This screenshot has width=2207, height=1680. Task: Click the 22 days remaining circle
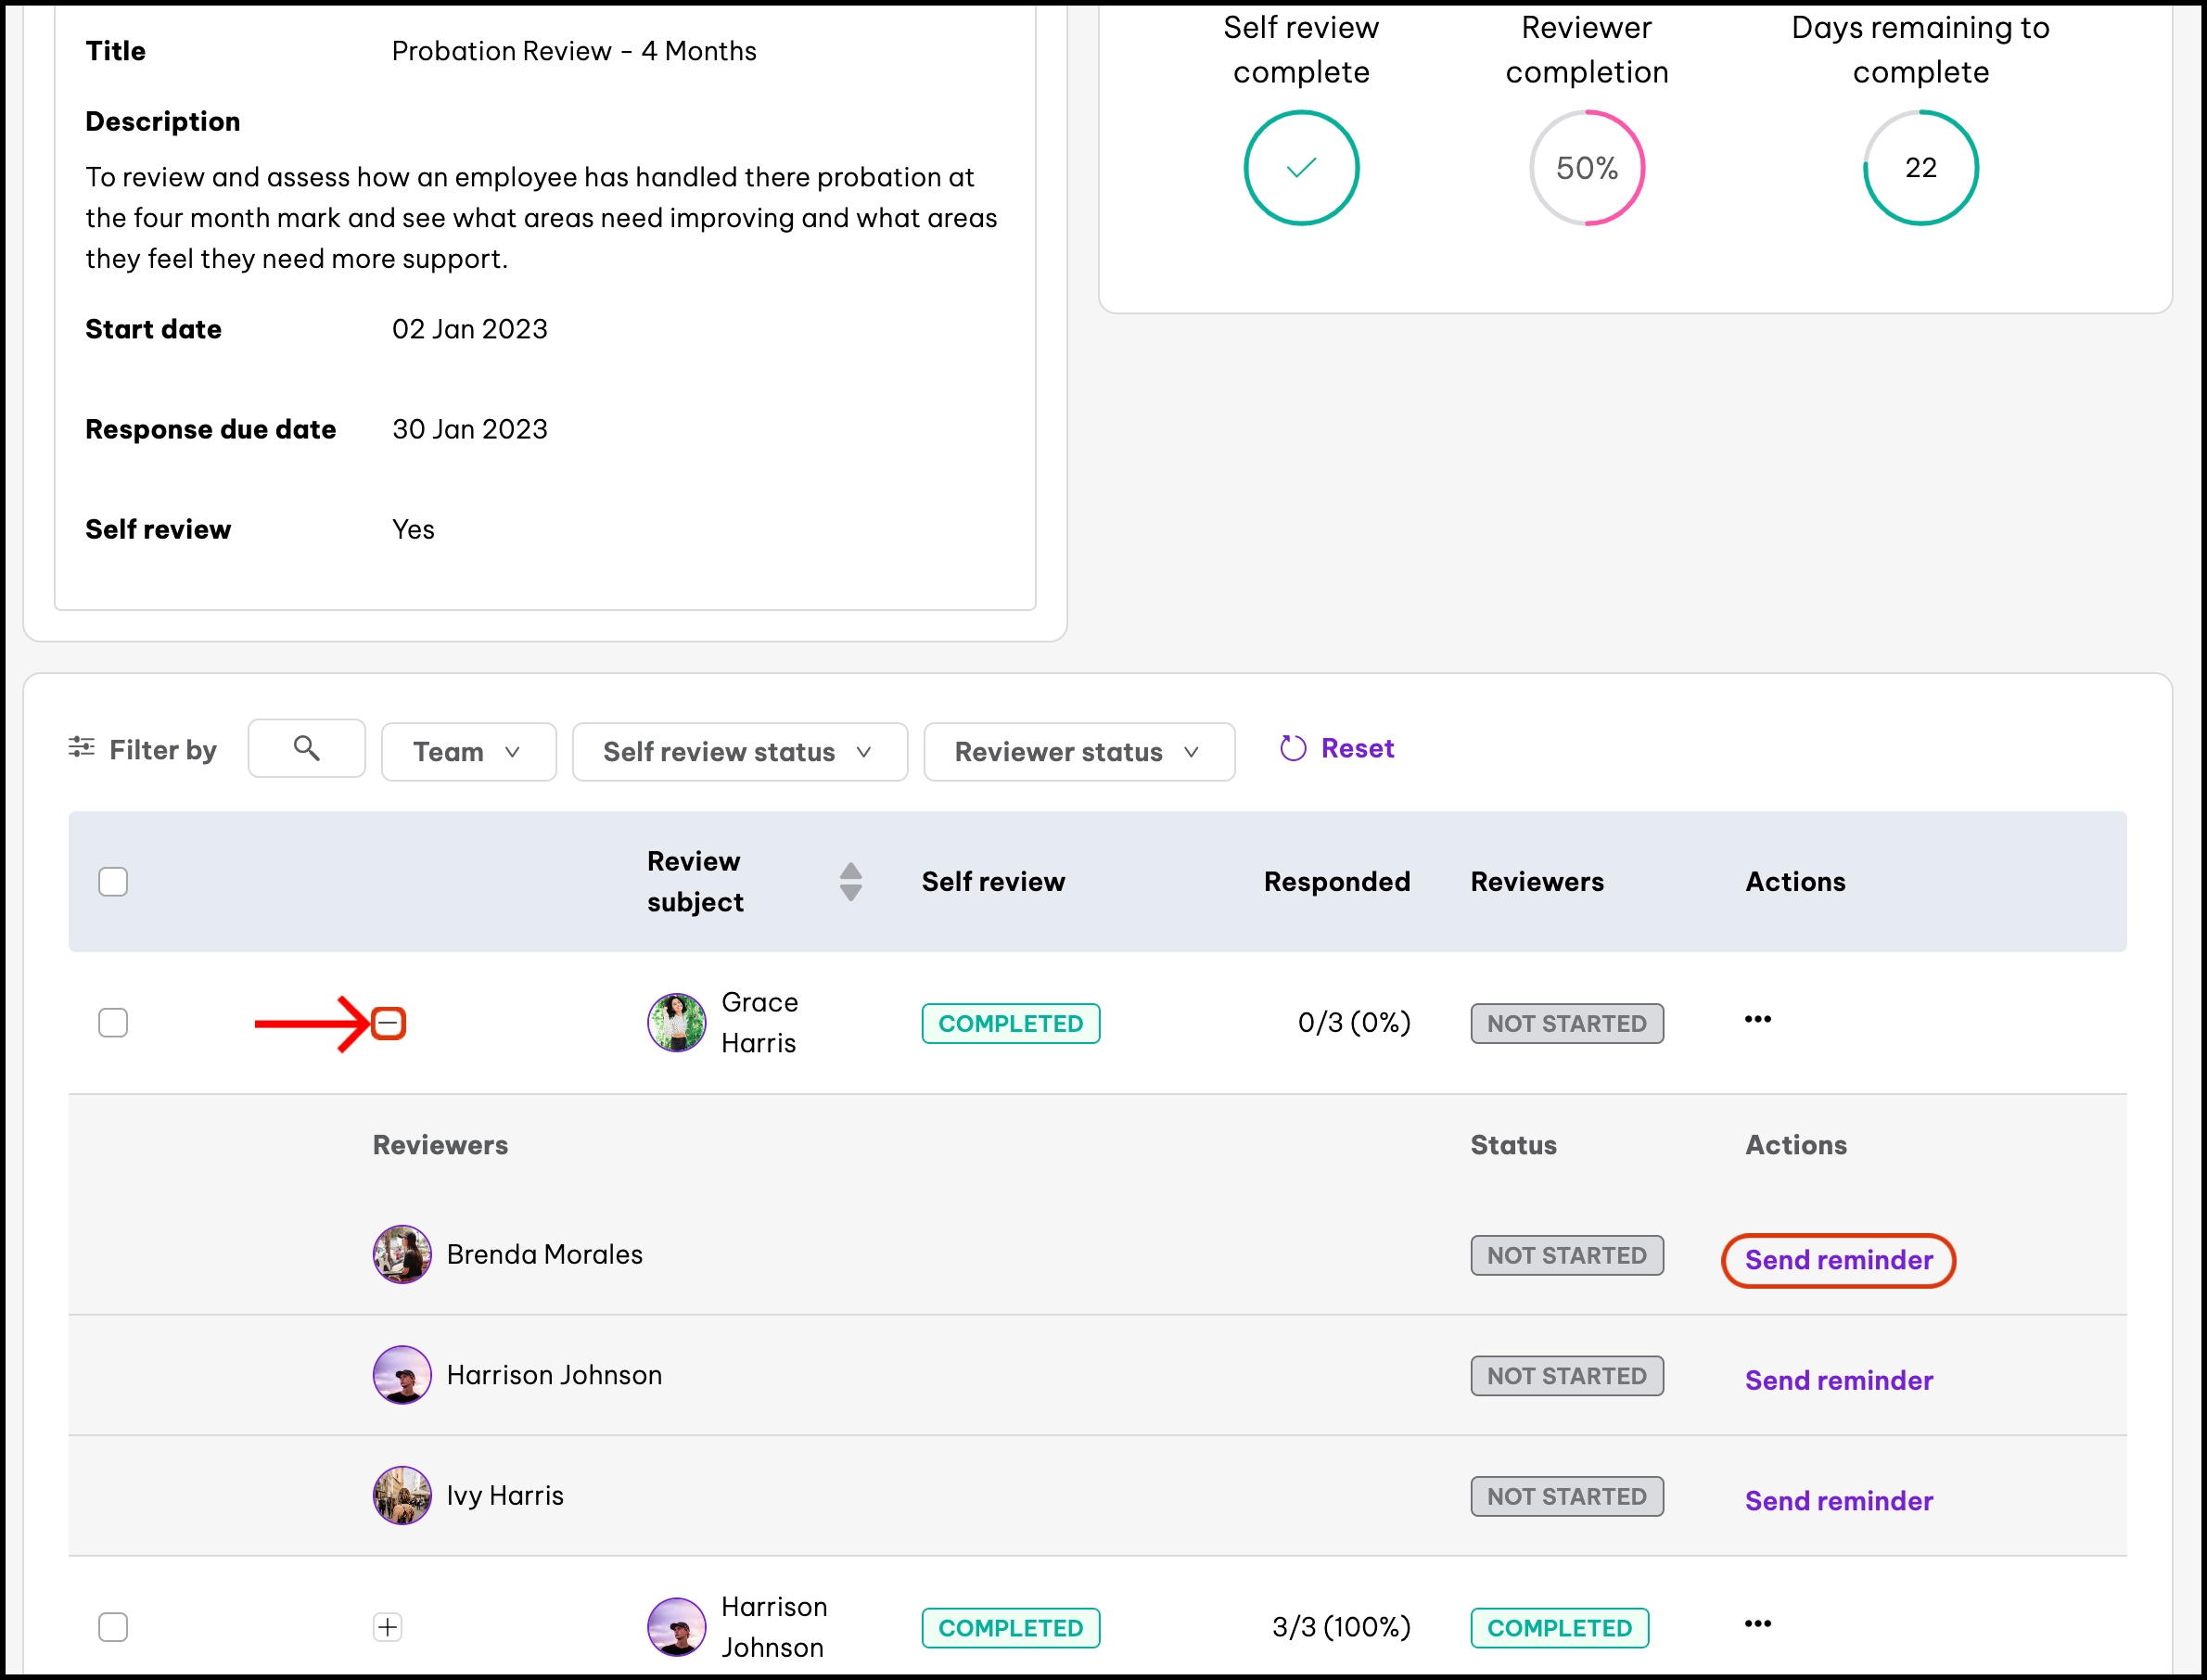click(1920, 168)
